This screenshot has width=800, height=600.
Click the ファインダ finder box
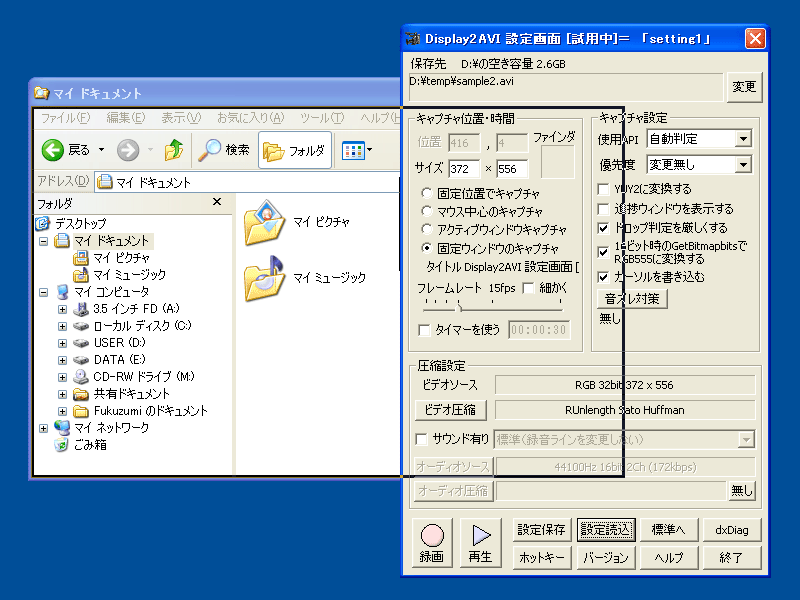[x=558, y=162]
